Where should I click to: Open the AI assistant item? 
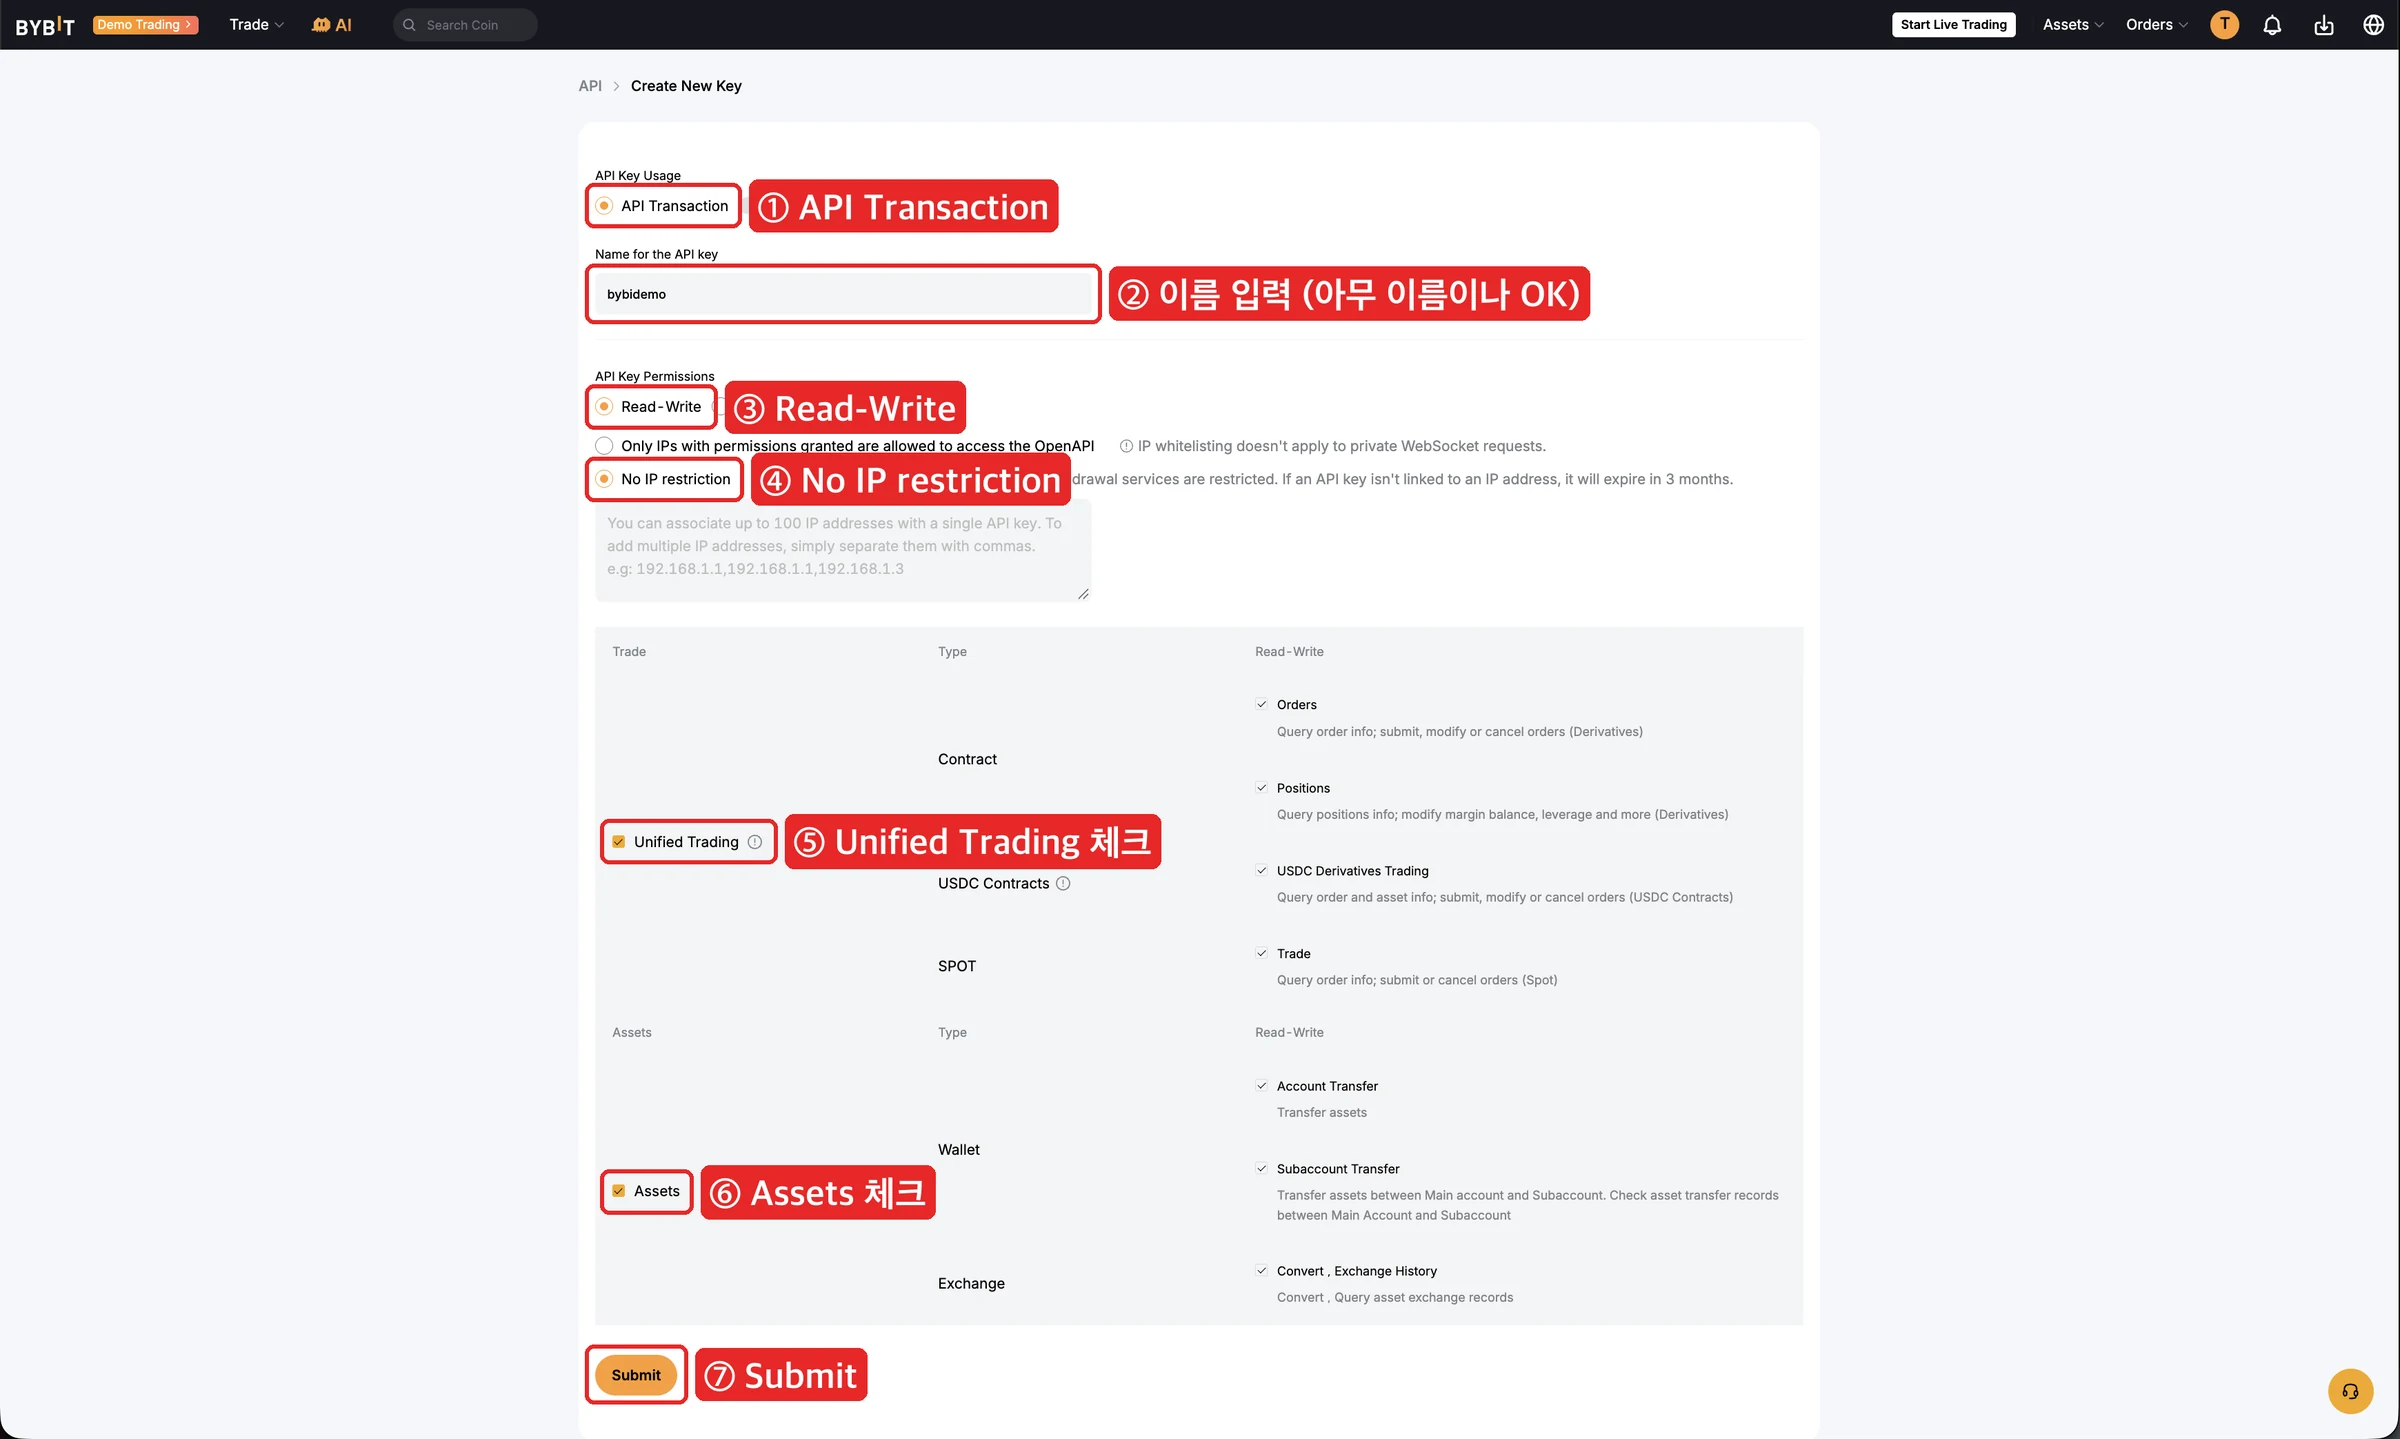[x=331, y=25]
